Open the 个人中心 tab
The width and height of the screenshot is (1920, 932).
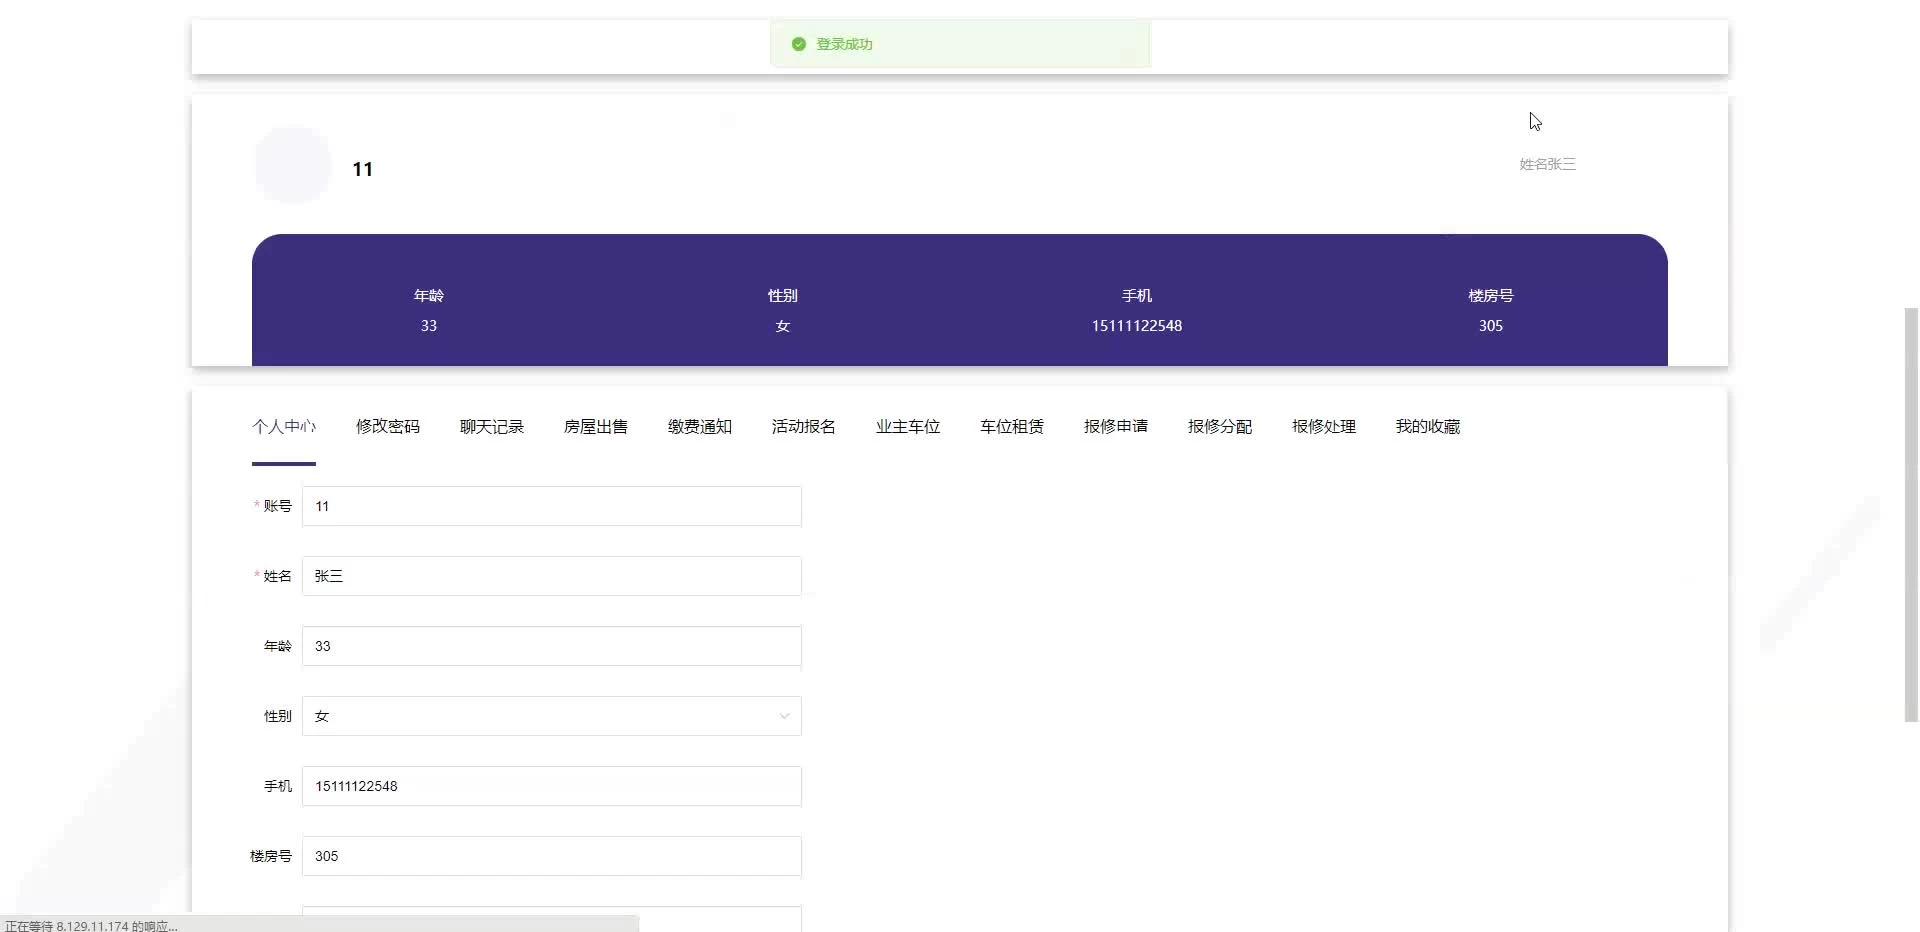tap(284, 427)
